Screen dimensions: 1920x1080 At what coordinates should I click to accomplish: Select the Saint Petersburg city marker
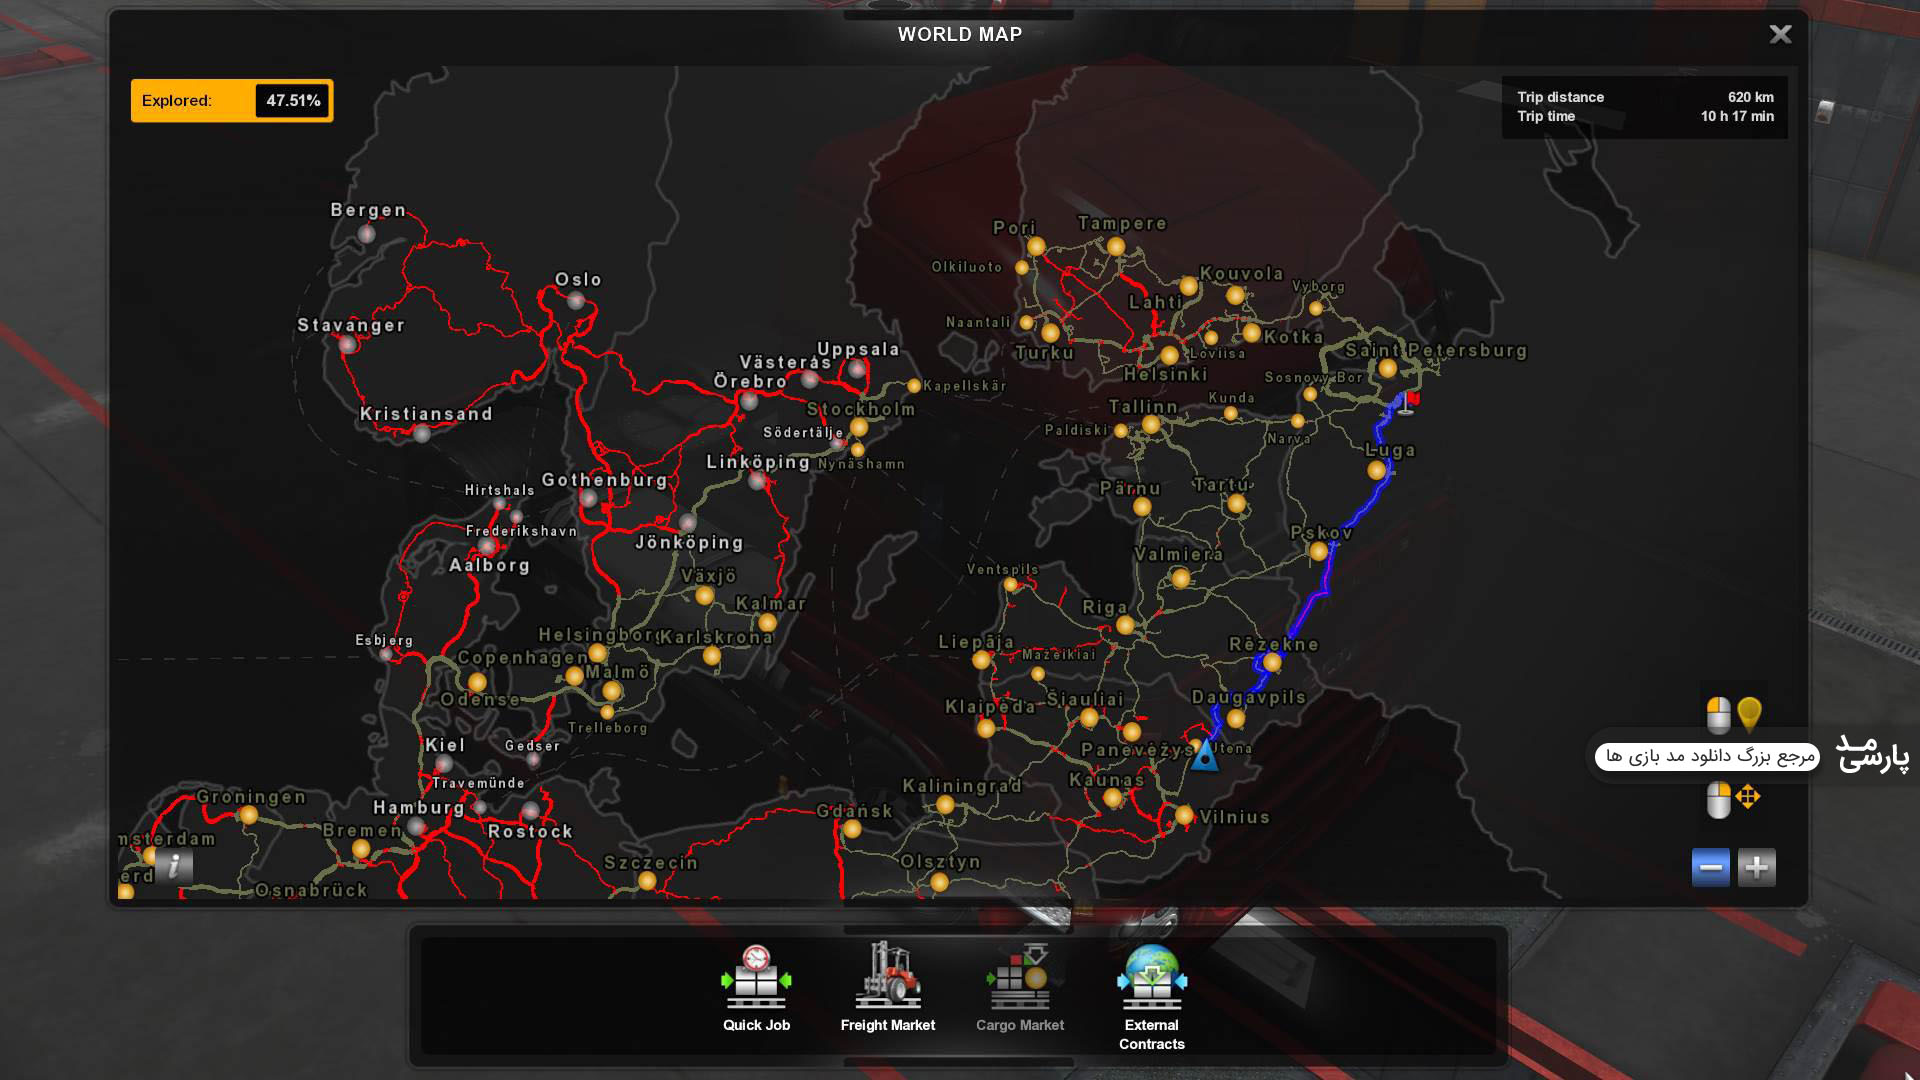(1388, 368)
